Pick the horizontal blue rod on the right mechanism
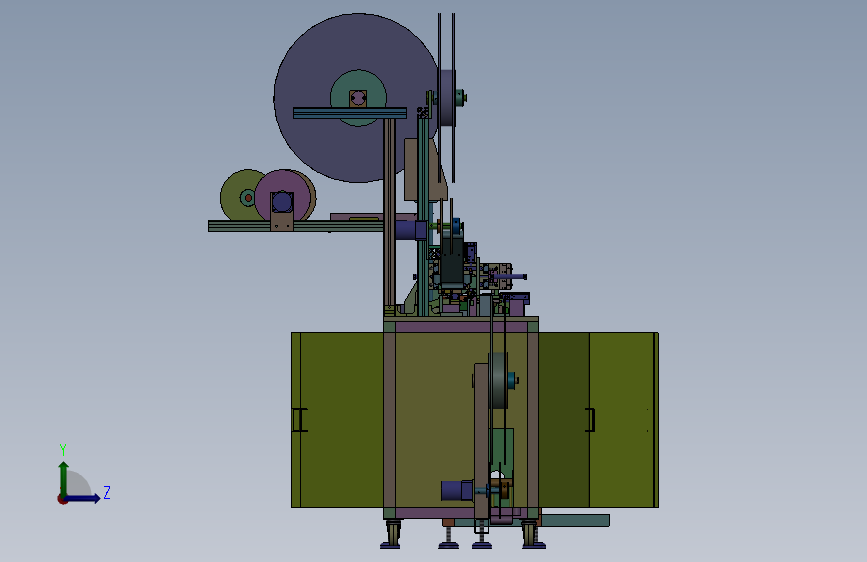The height and width of the screenshot is (562, 867). click(511, 277)
